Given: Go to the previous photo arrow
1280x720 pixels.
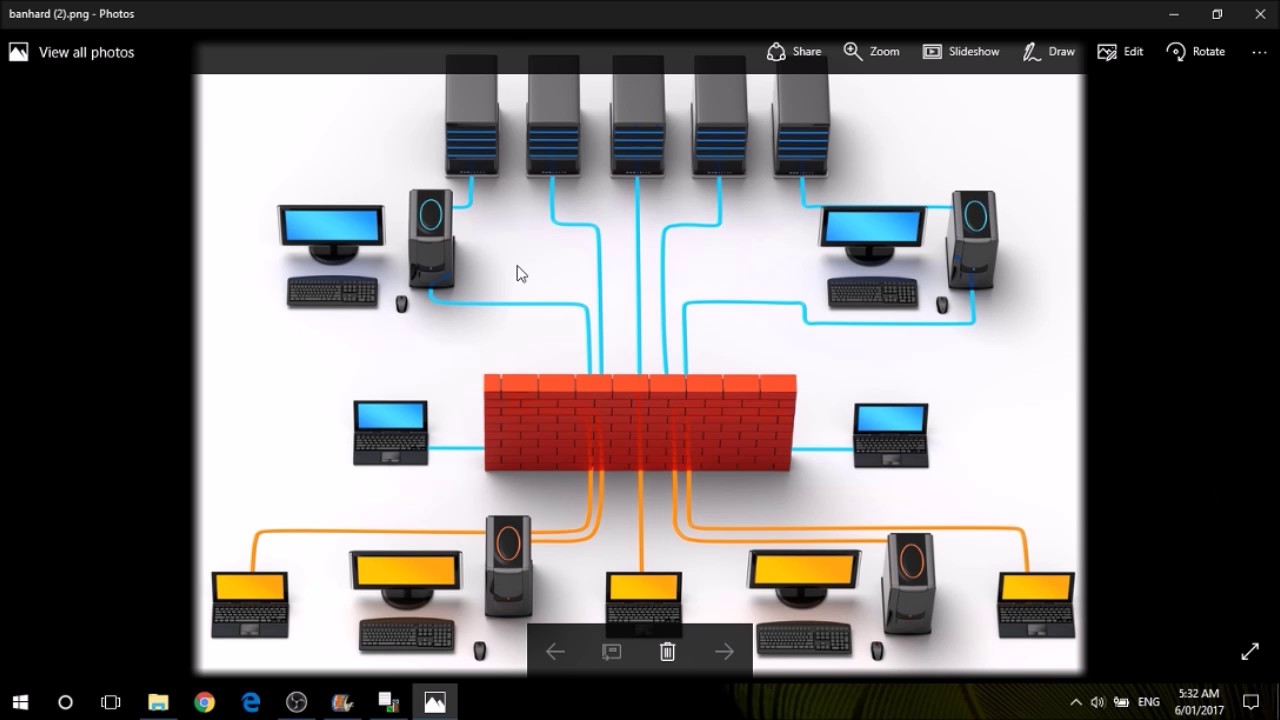Looking at the screenshot, I should pyautogui.click(x=555, y=652).
